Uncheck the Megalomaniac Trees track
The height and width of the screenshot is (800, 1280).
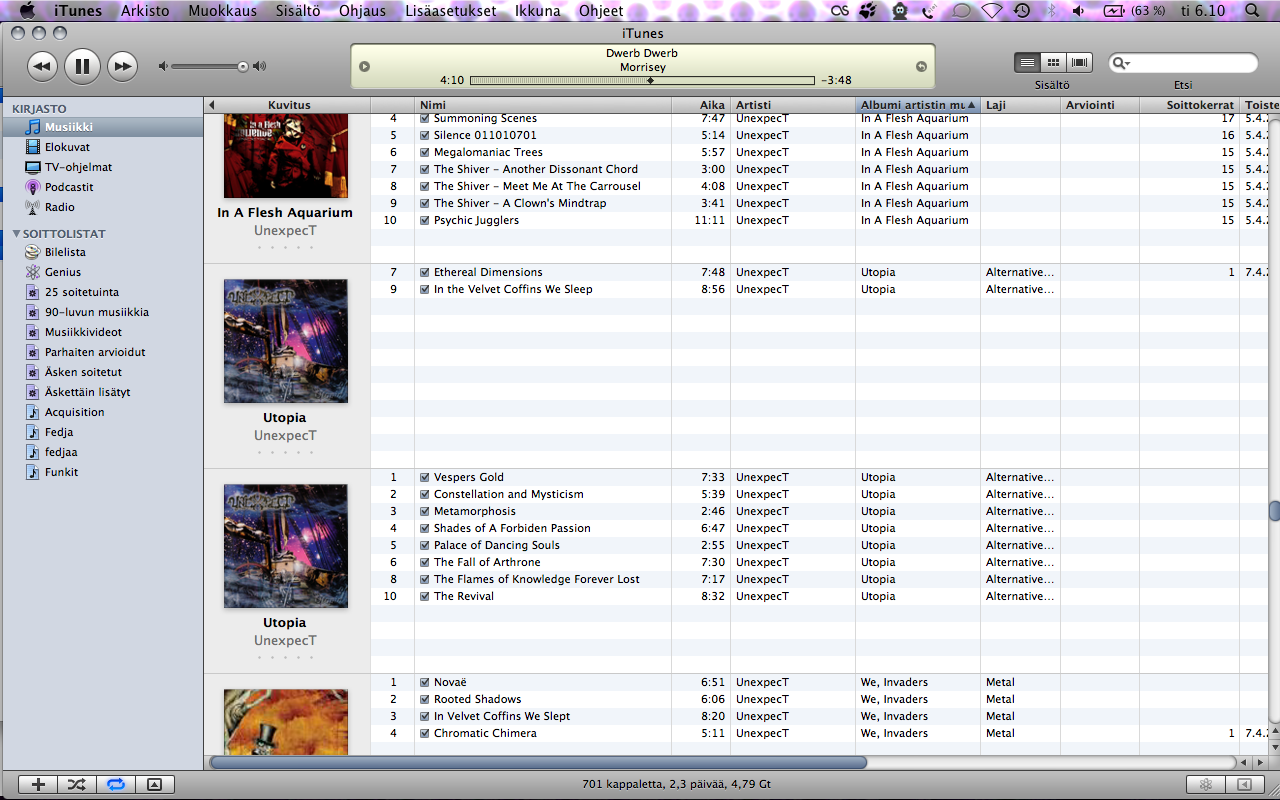pyautogui.click(x=425, y=153)
